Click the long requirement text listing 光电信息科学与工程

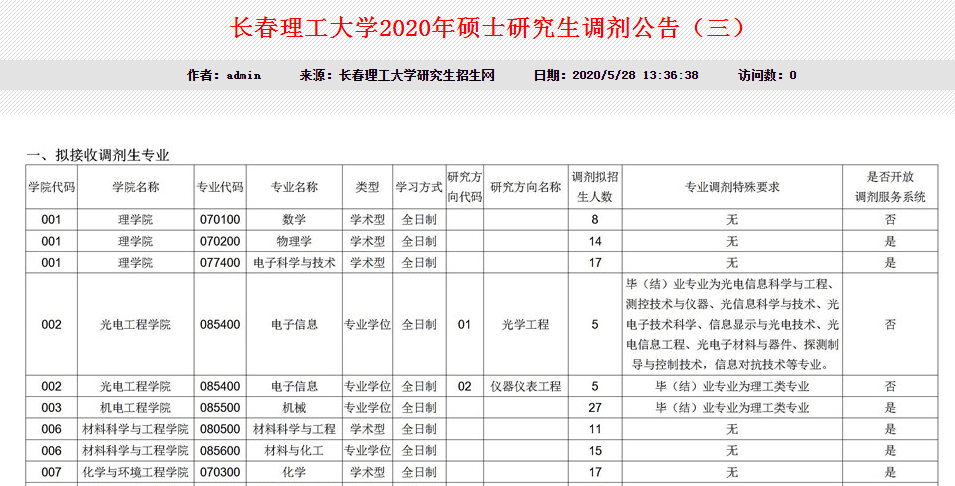pyautogui.click(x=732, y=325)
